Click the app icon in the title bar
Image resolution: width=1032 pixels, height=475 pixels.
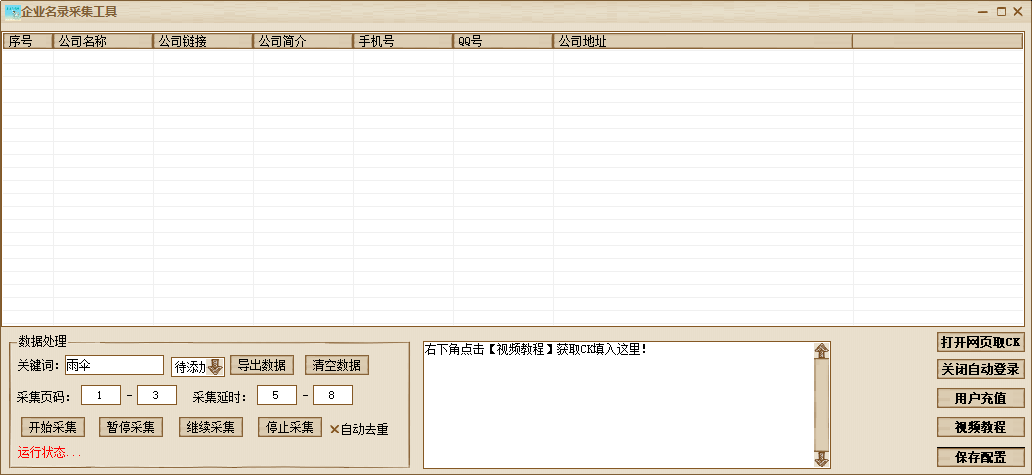pyautogui.click(x=13, y=12)
